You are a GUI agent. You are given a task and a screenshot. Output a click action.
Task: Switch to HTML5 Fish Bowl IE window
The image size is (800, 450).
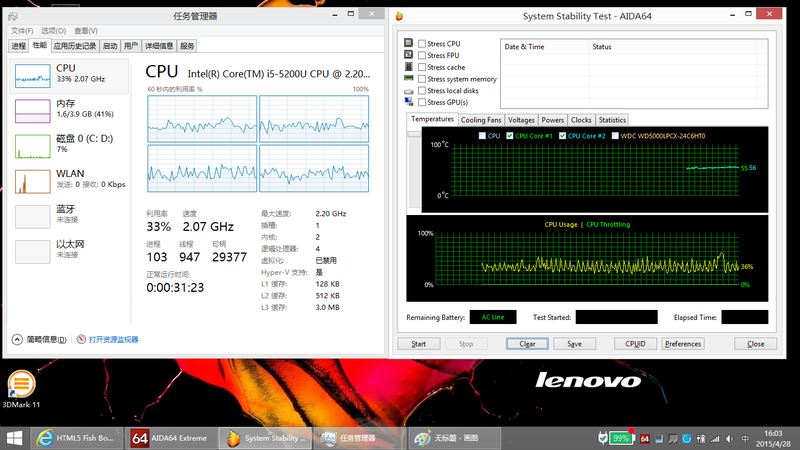click(x=77, y=438)
